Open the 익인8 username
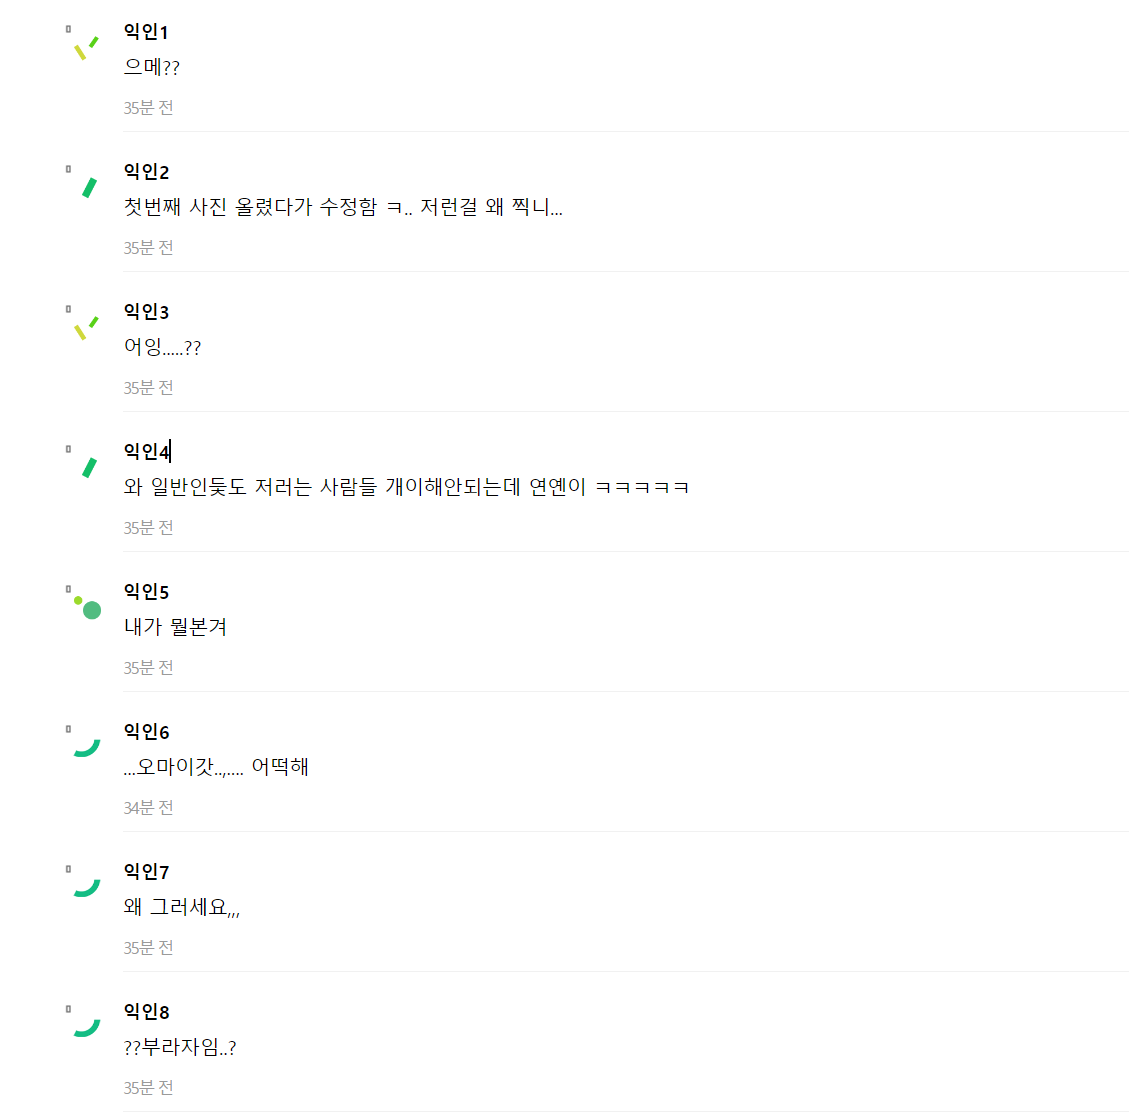1129x1116 pixels. (146, 1012)
